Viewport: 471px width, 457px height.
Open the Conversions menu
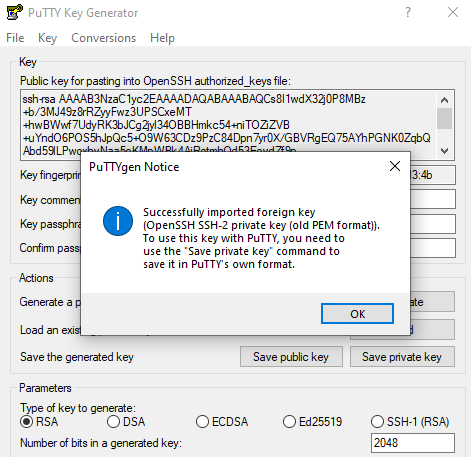click(x=104, y=38)
